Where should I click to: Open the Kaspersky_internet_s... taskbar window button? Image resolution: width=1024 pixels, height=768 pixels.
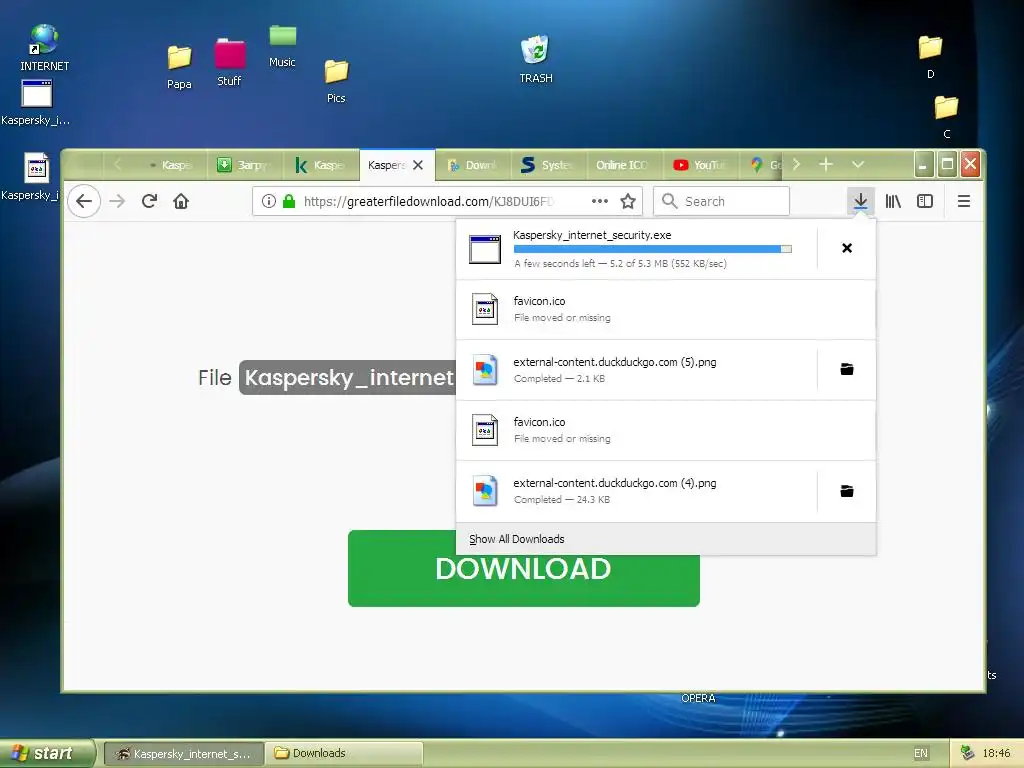click(x=184, y=754)
